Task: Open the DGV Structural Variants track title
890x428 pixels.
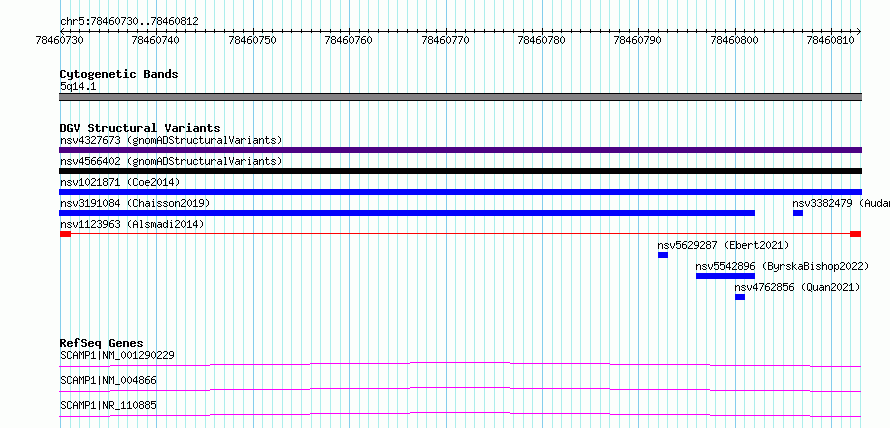Action: coord(140,128)
